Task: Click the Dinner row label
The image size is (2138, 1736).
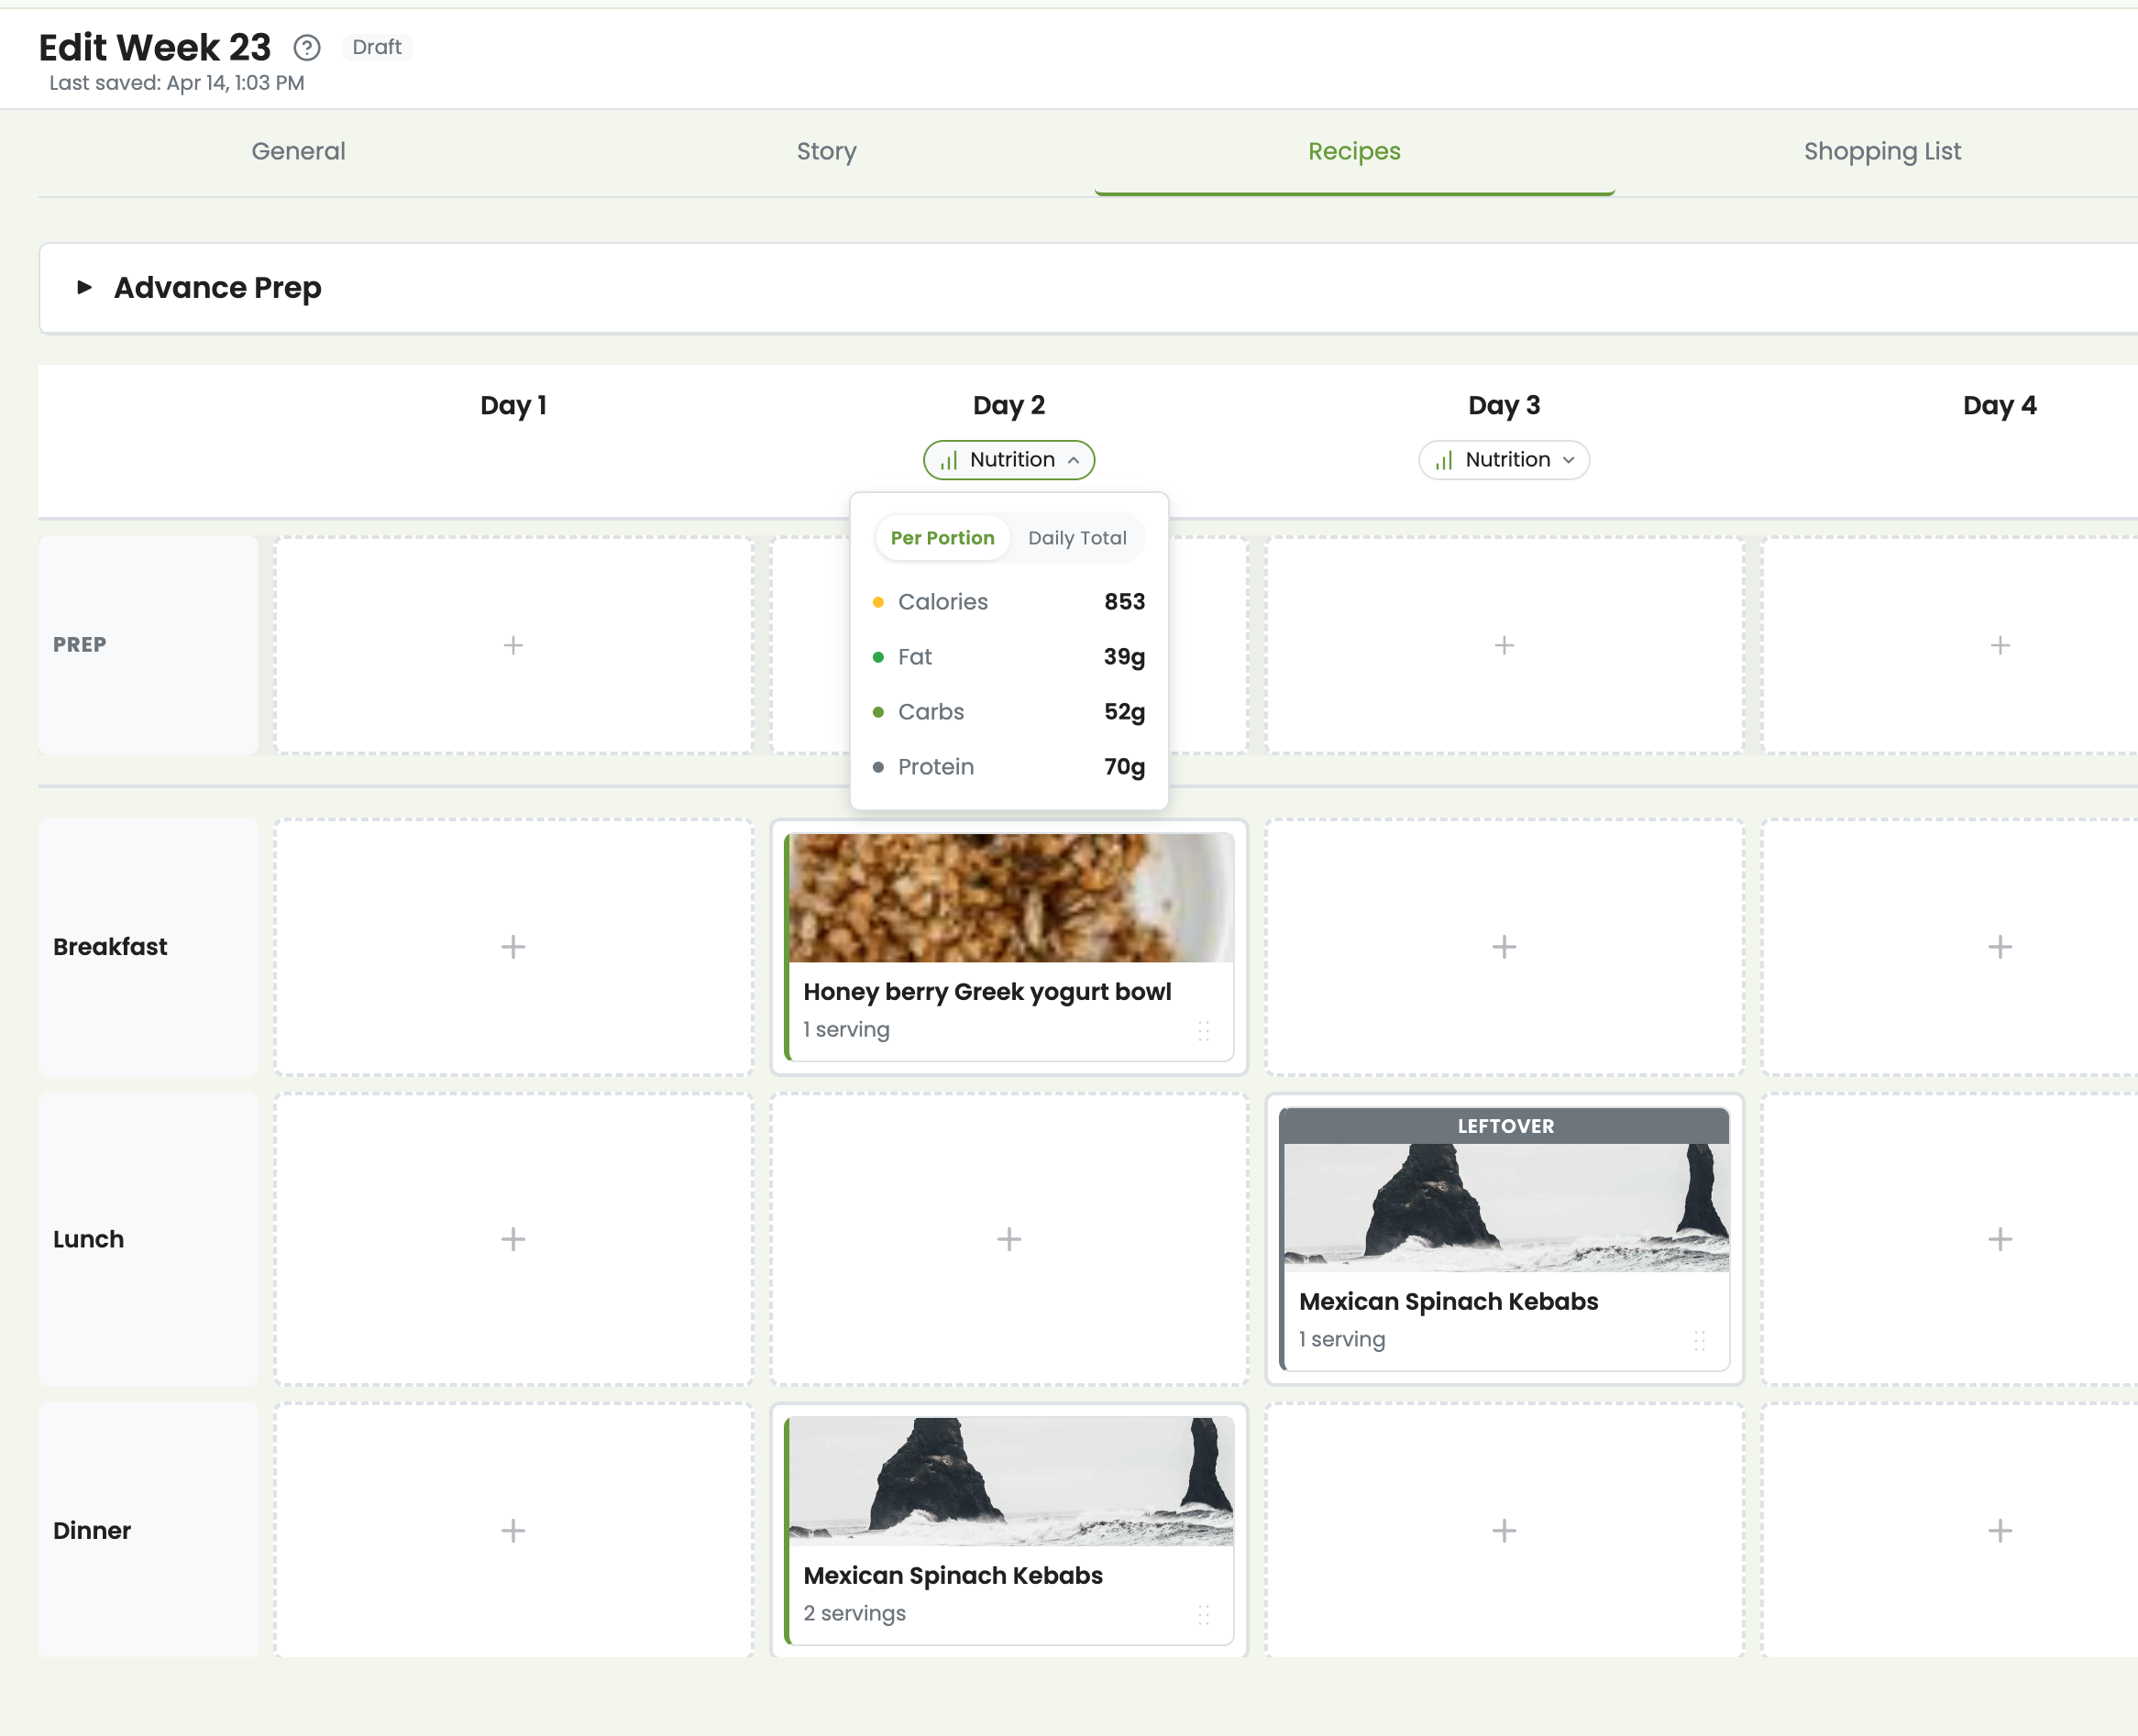Action: 92,1531
